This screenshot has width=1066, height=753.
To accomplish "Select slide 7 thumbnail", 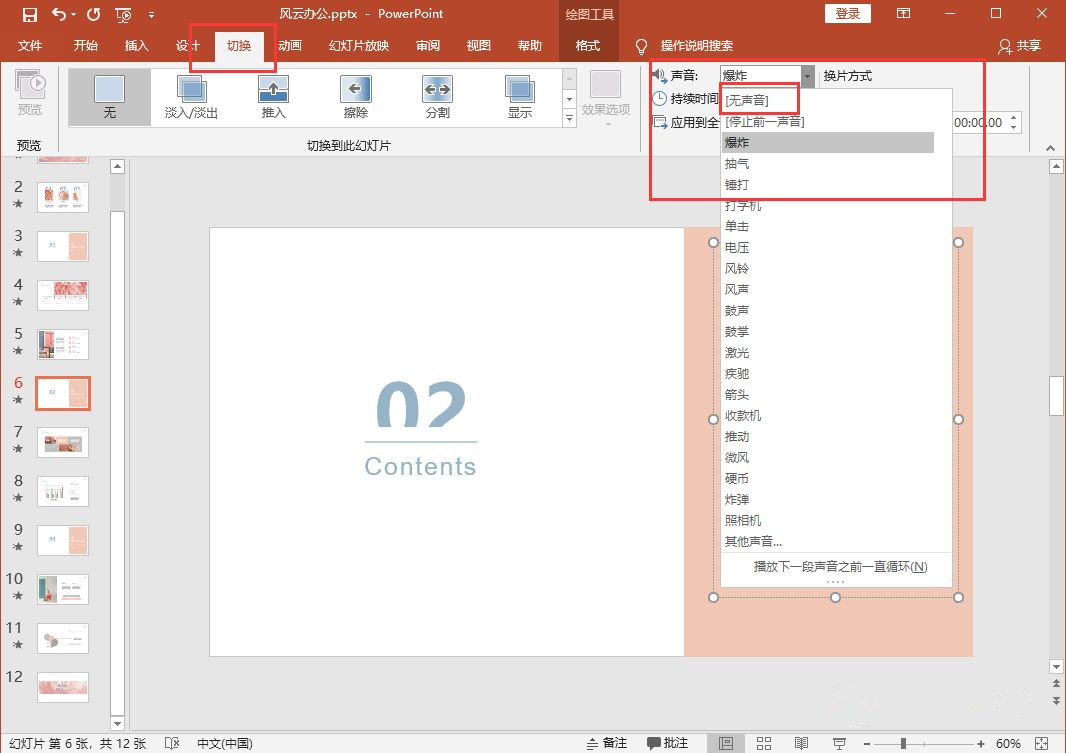I will click(63, 442).
